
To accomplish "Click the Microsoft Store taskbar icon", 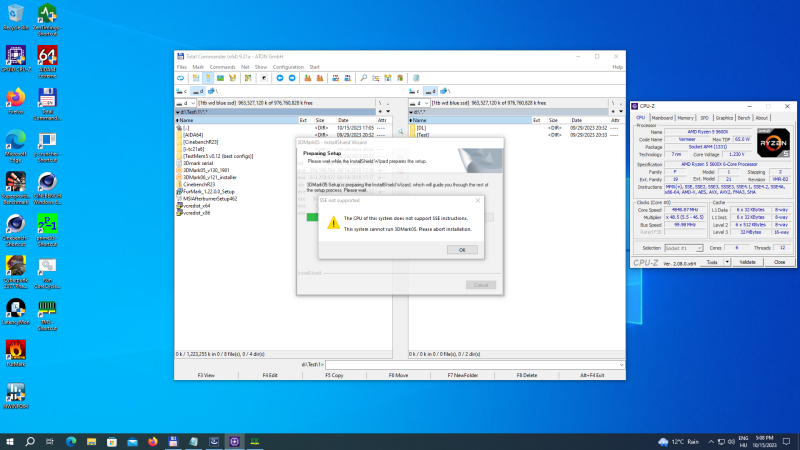I will point(112,441).
